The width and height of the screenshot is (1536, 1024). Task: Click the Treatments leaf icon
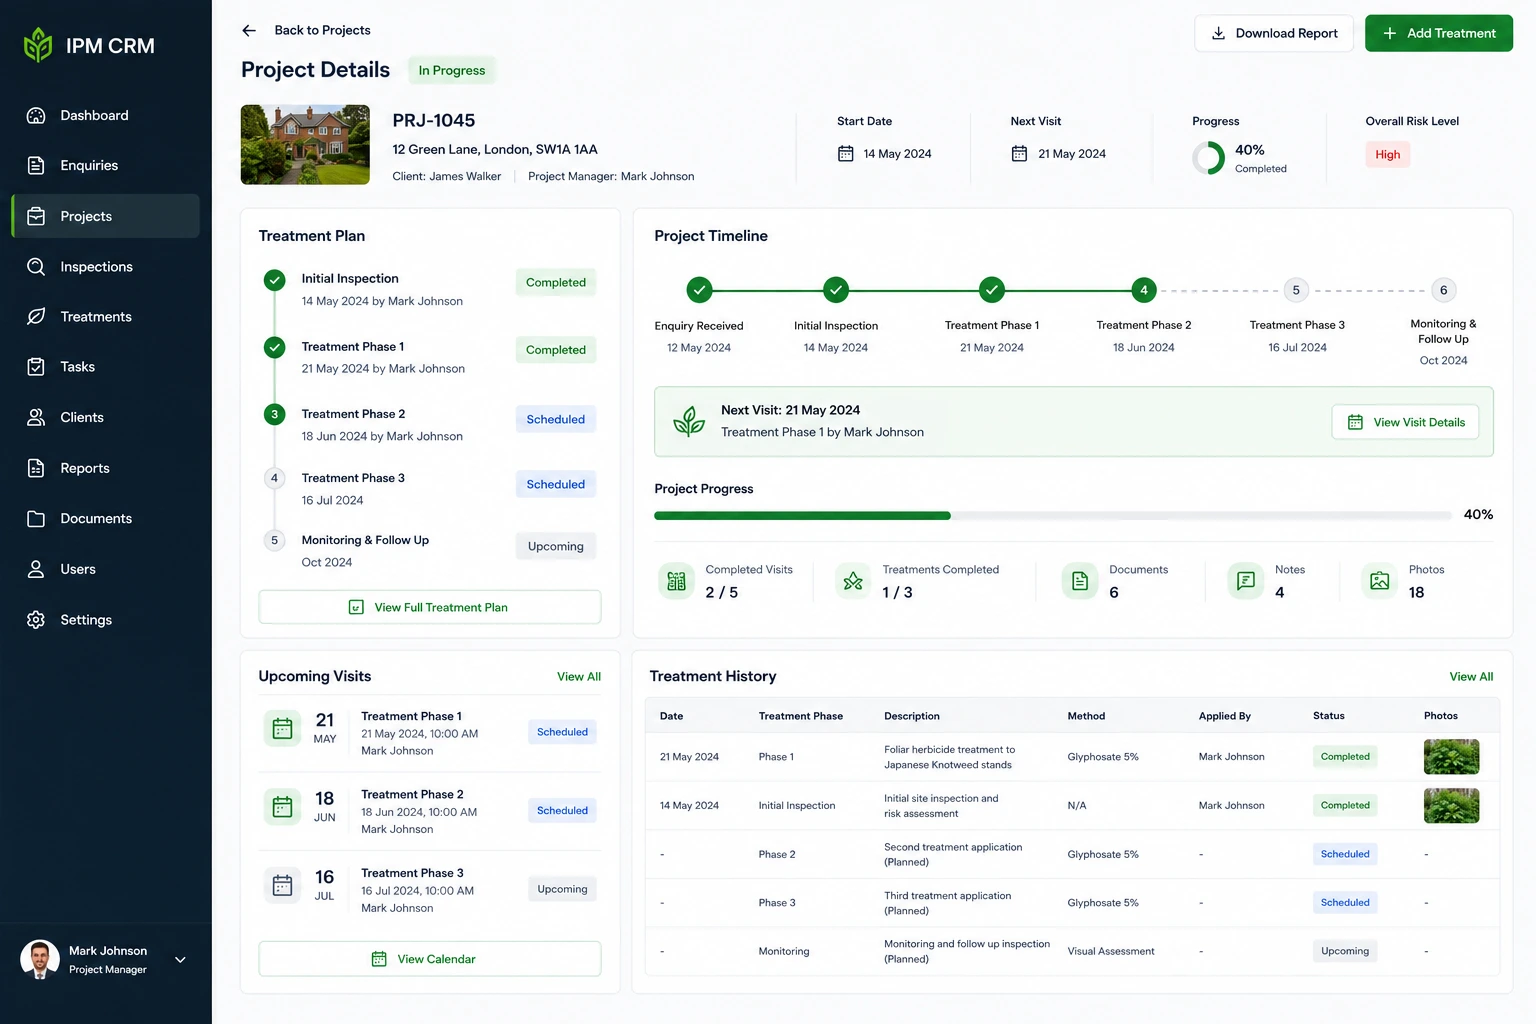pos(36,316)
